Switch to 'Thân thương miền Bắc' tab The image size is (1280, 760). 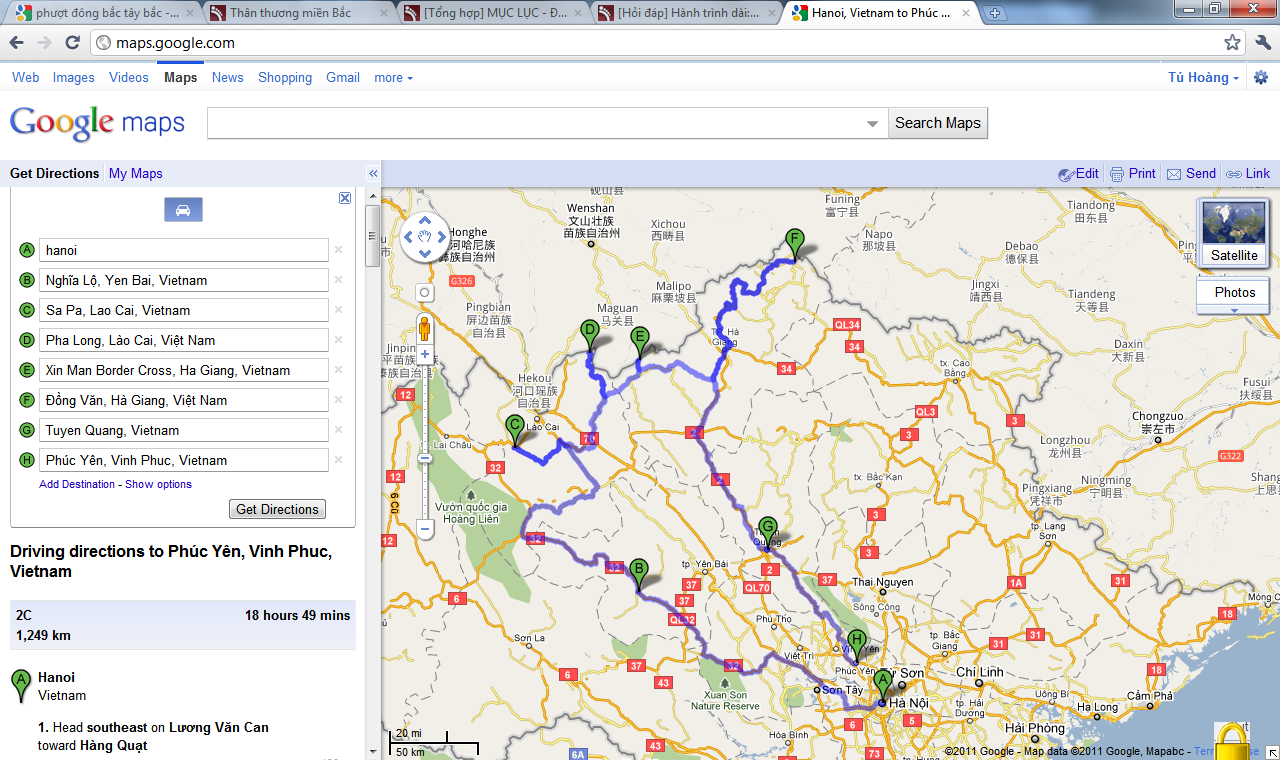coord(295,14)
